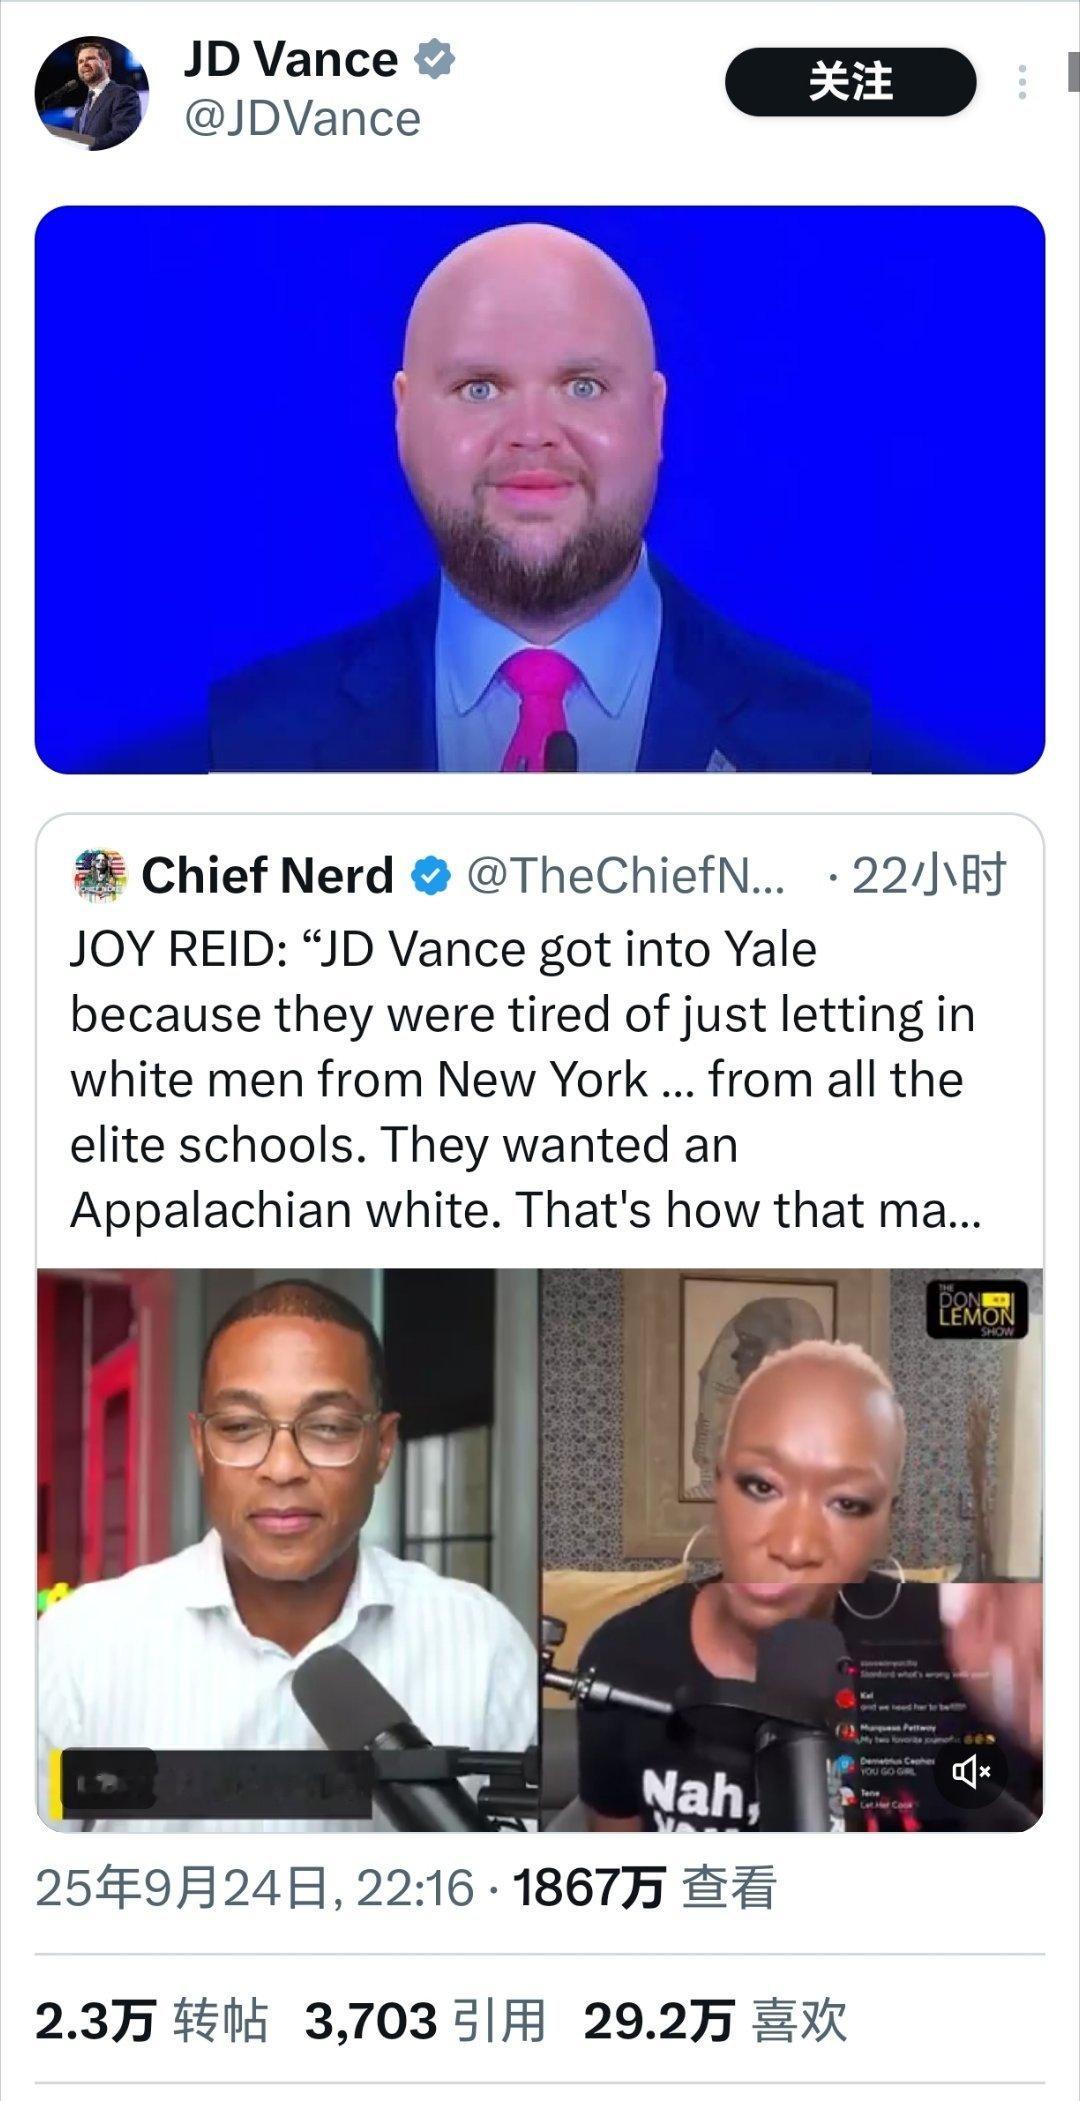Open the 2.3万 转帖 reposts list

point(152,2021)
